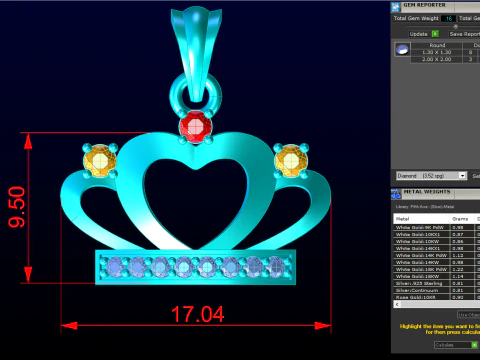Select the right yellow gem on the crown
Image resolution: width=480 pixels, height=360 pixels.
tap(291, 161)
